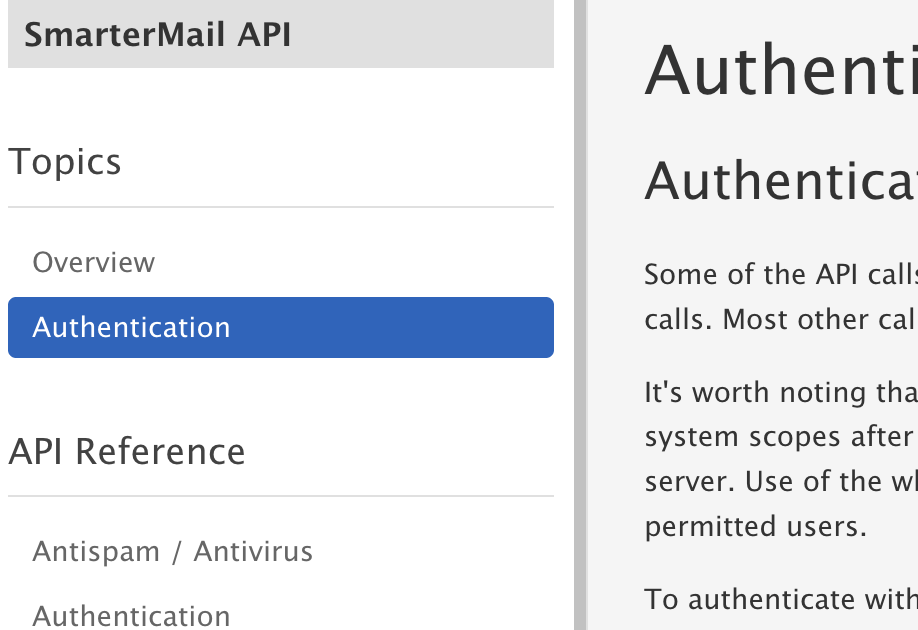Select the highlighted Authentication topic

280,327
